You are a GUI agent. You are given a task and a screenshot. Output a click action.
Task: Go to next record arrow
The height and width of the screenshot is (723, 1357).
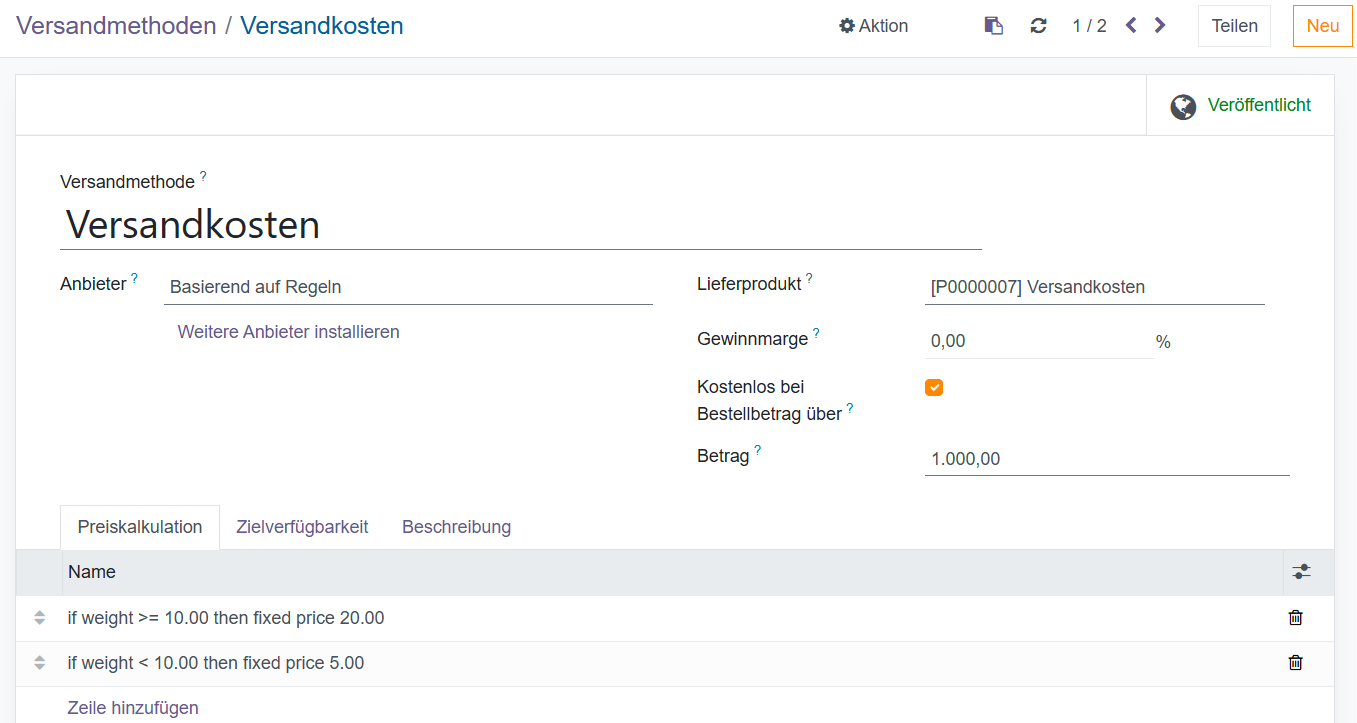coord(1160,25)
